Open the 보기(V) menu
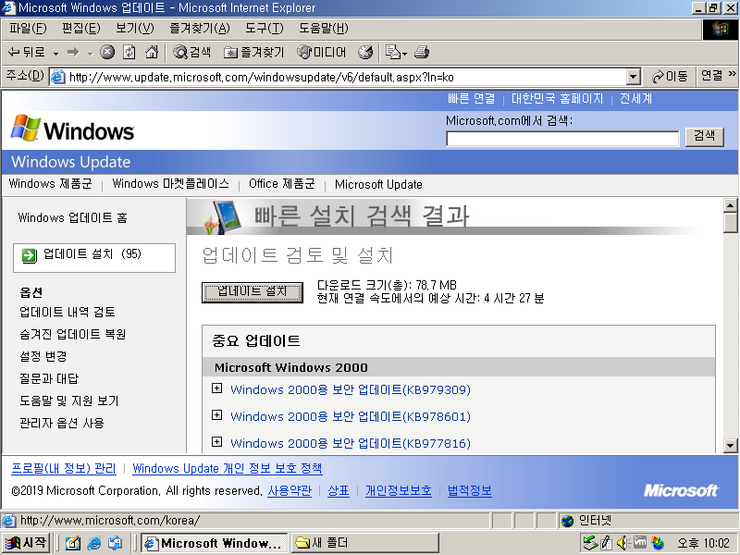The image size is (740, 555). point(135,28)
